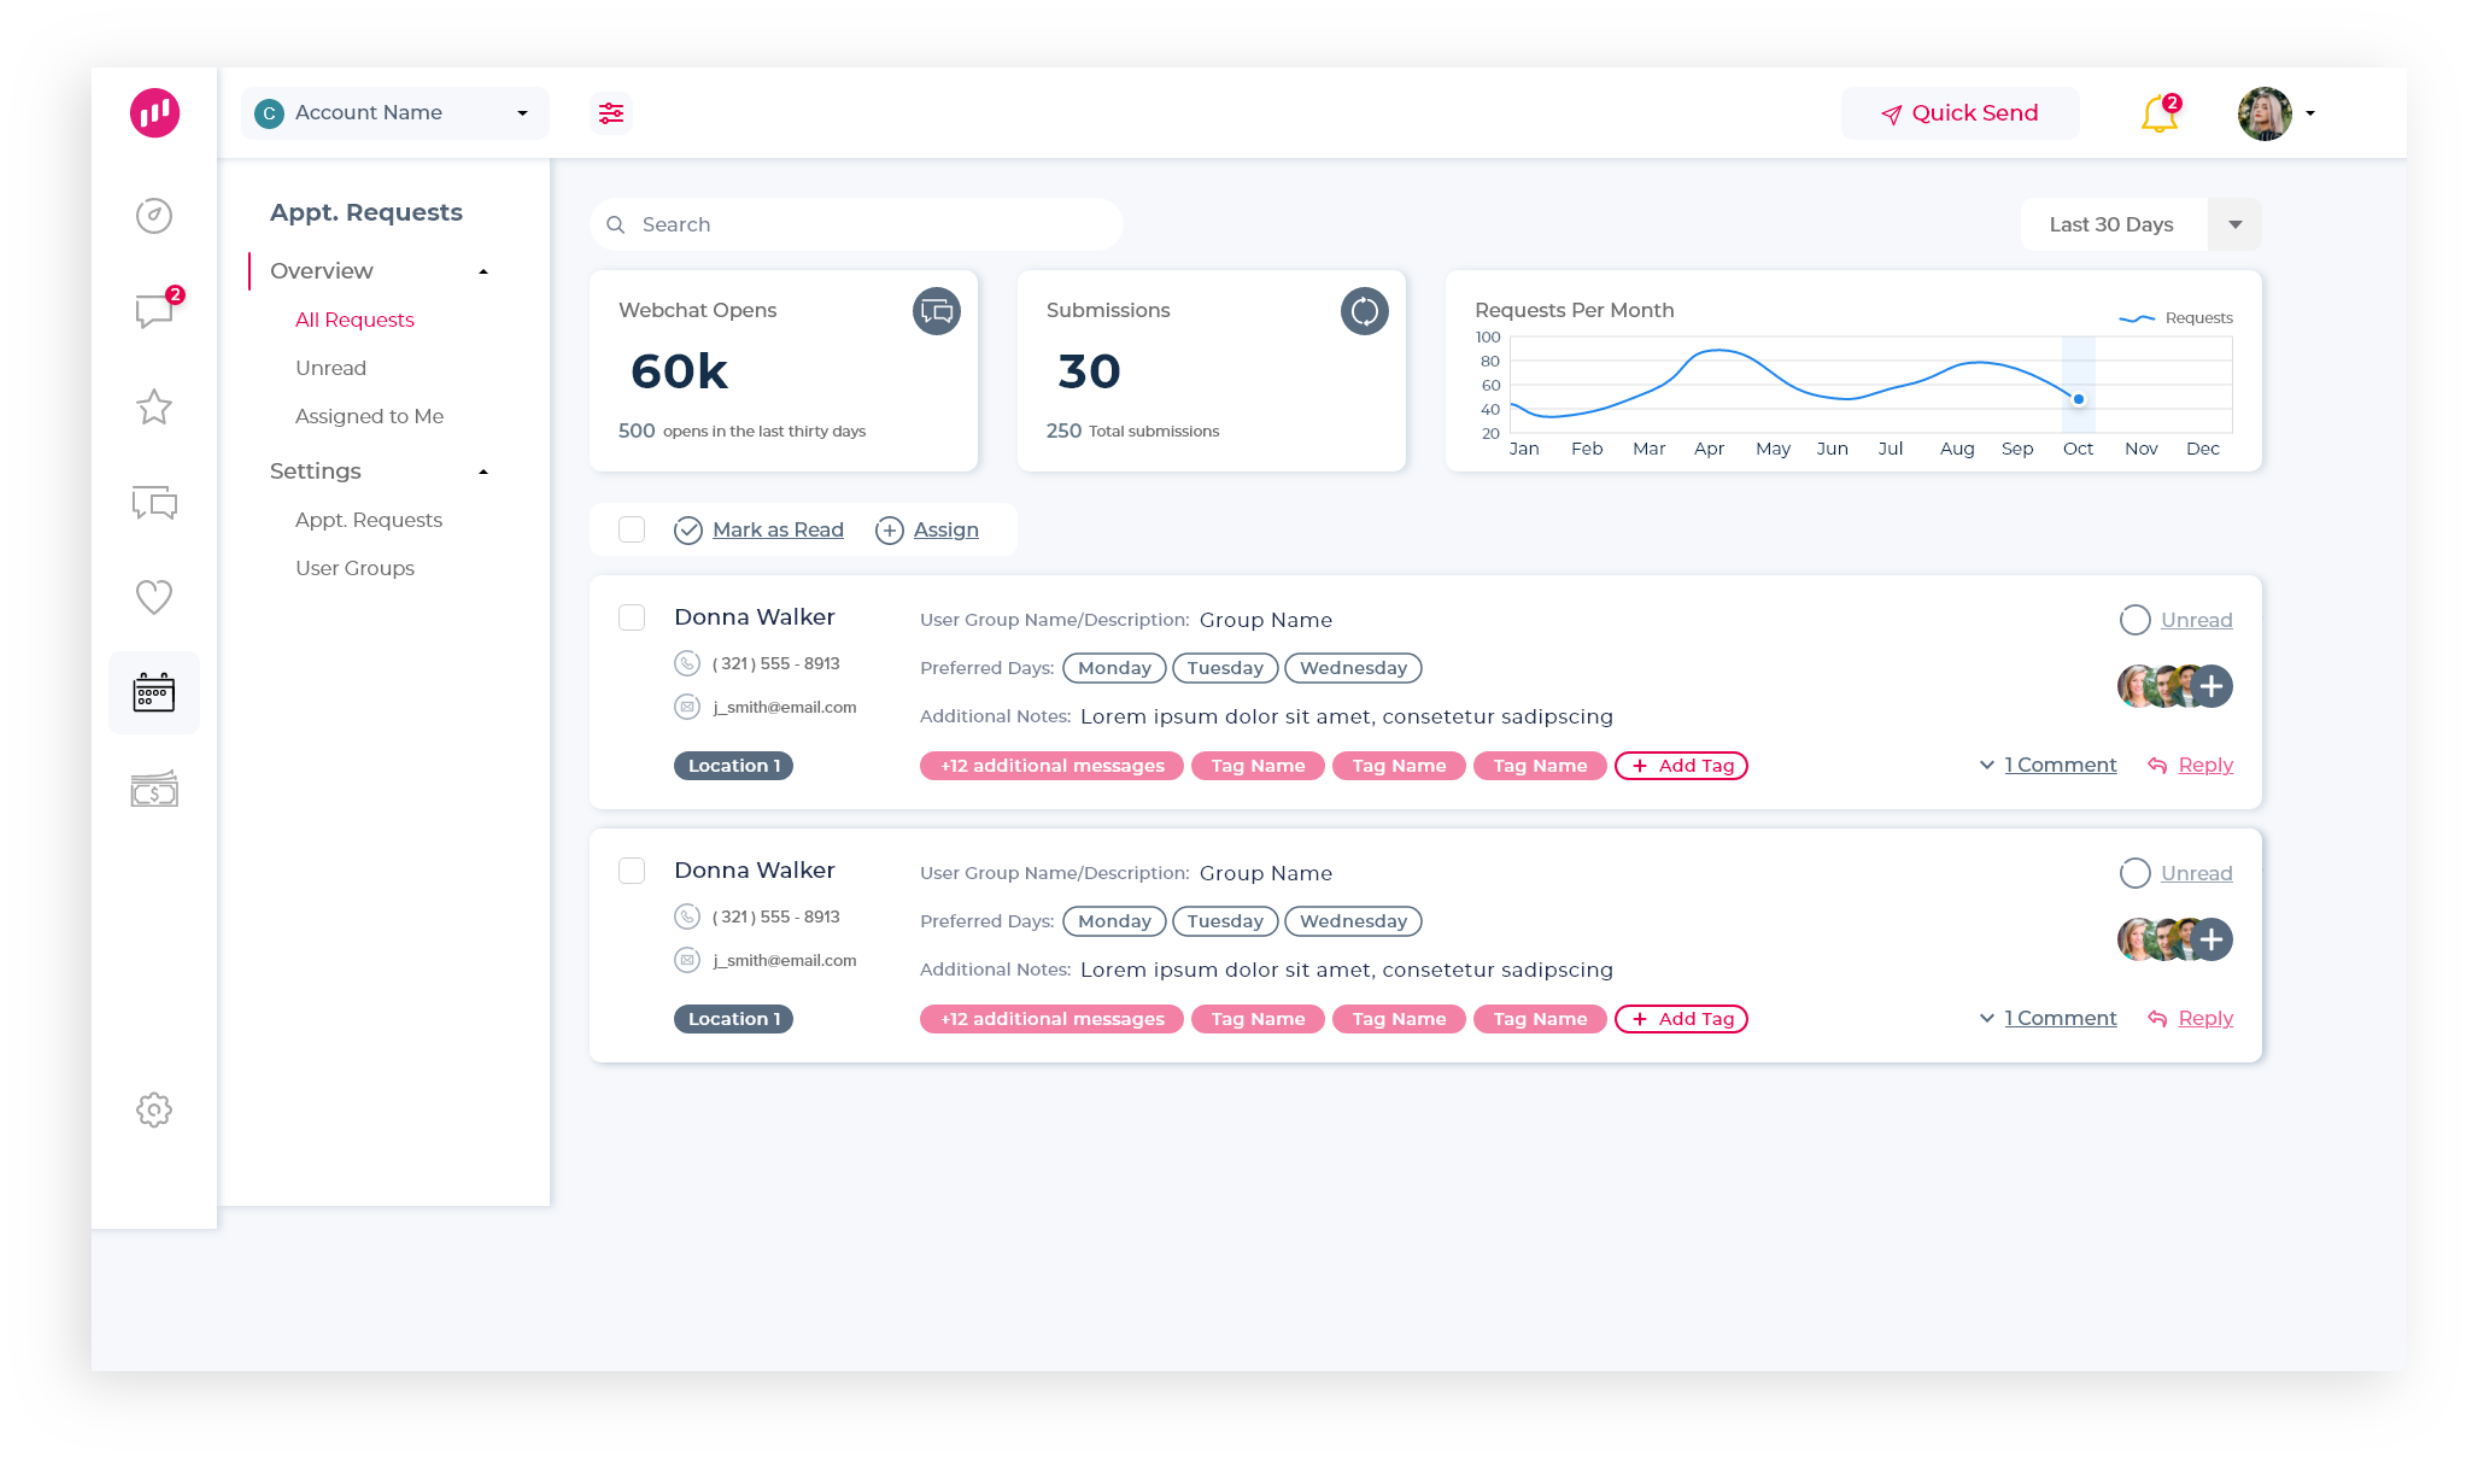Image resolution: width=2470 pixels, height=1460 pixels.
Task: Refresh the Submissions card via its circular icon
Action: (x=1364, y=311)
